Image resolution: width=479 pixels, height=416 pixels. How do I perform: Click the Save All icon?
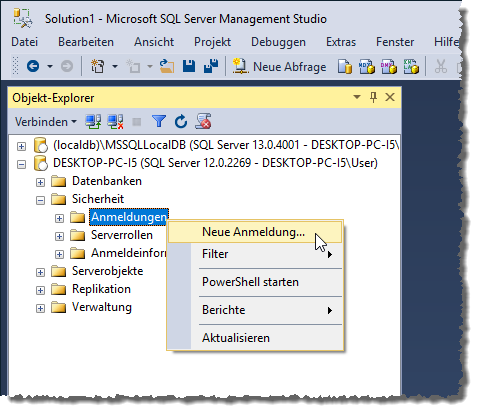(x=211, y=66)
